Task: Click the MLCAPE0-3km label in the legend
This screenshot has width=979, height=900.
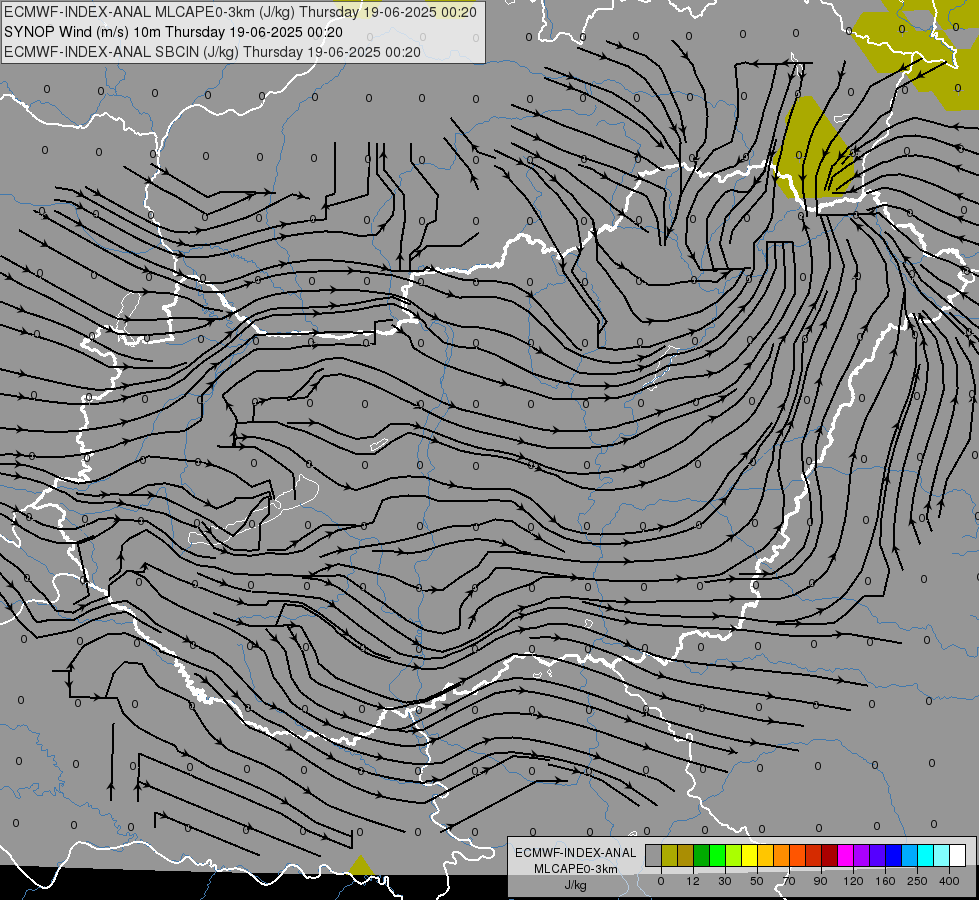Action: click(x=576, y=869)
